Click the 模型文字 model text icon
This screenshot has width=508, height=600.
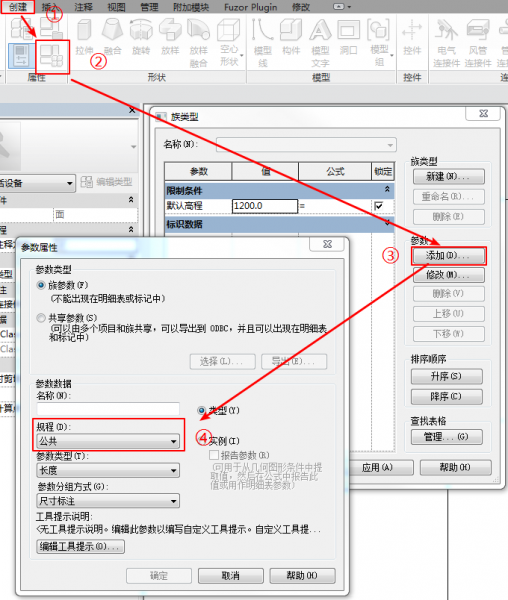pyautogui.click(x=320, y=43)
